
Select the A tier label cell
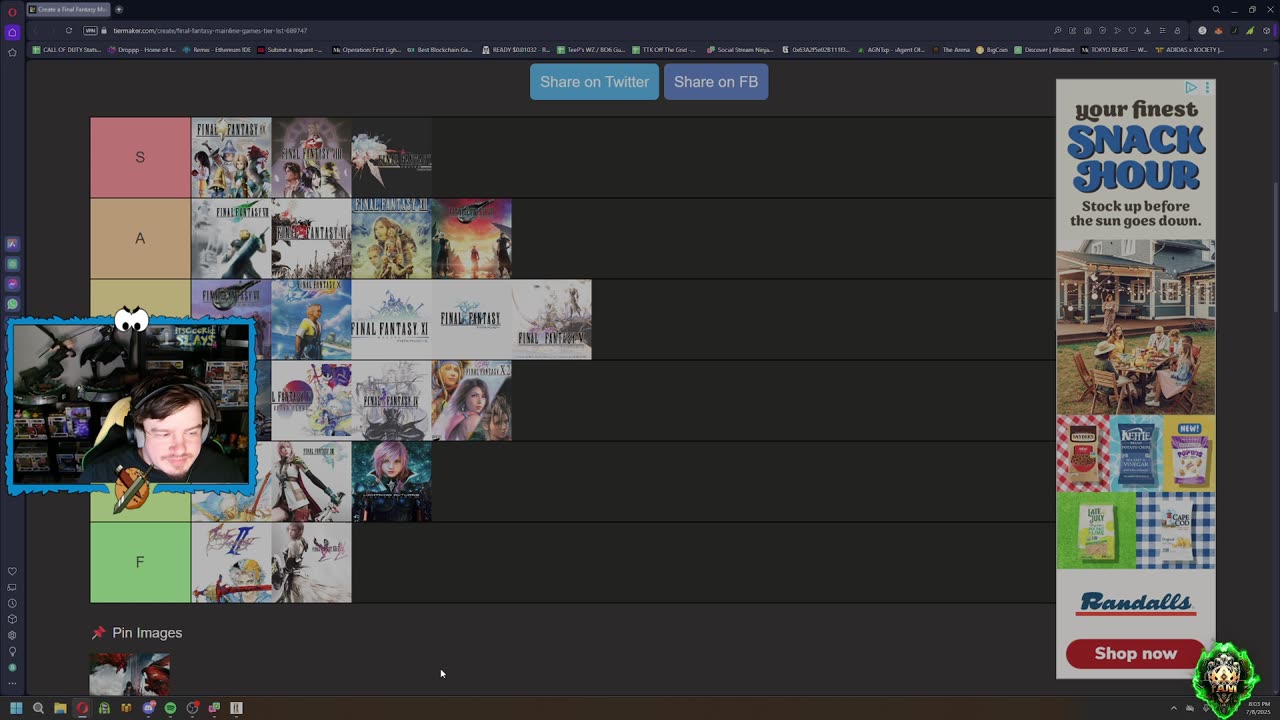140,238
